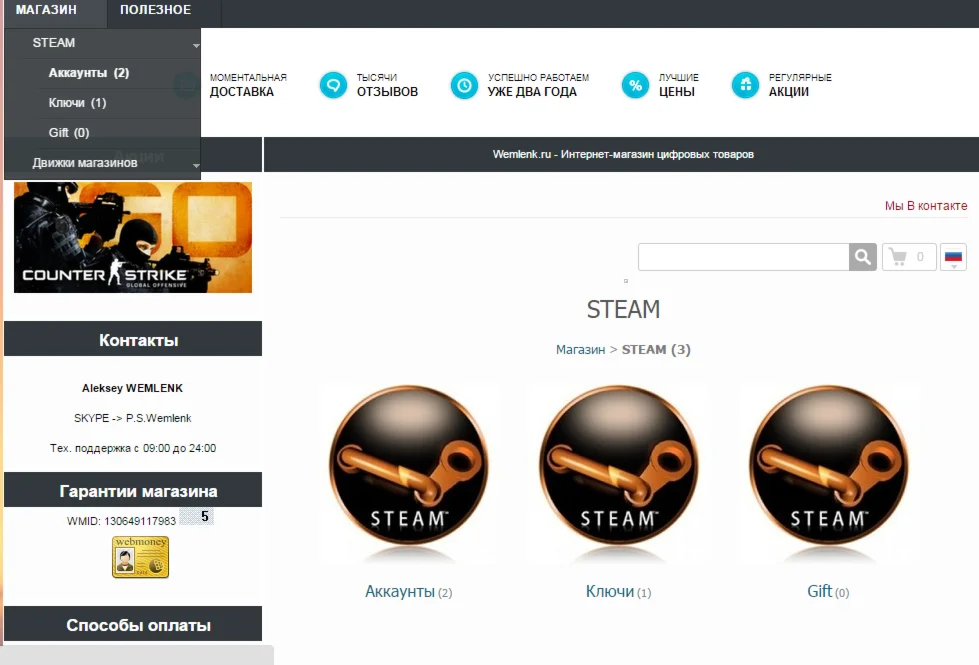The width and height of the screenshot is (979, 665).
Task: Click the ЛУЧШИЕ ЦЕНЫ text
Action: coord(679,85)
